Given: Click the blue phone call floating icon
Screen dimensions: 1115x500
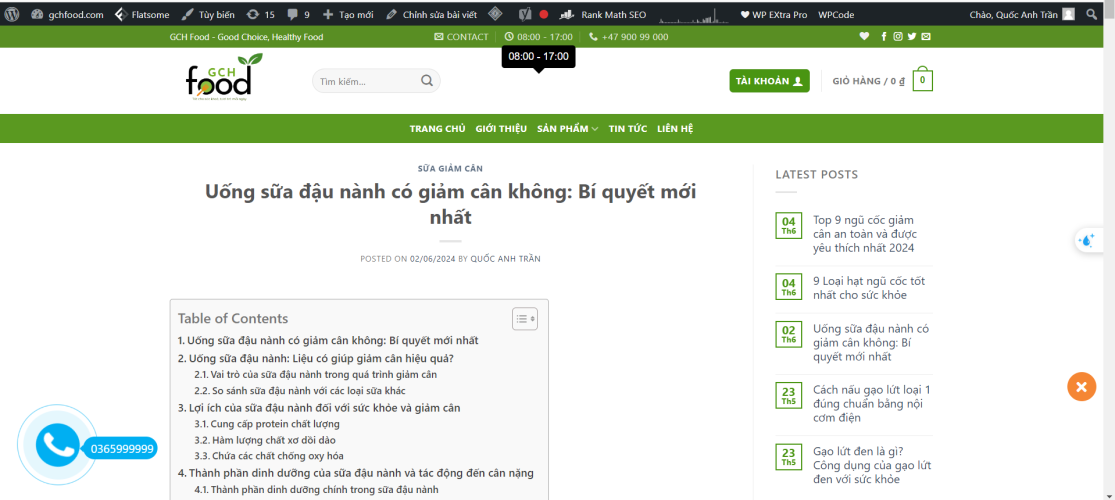Looking at the screenshot, I should pos(57,445).
